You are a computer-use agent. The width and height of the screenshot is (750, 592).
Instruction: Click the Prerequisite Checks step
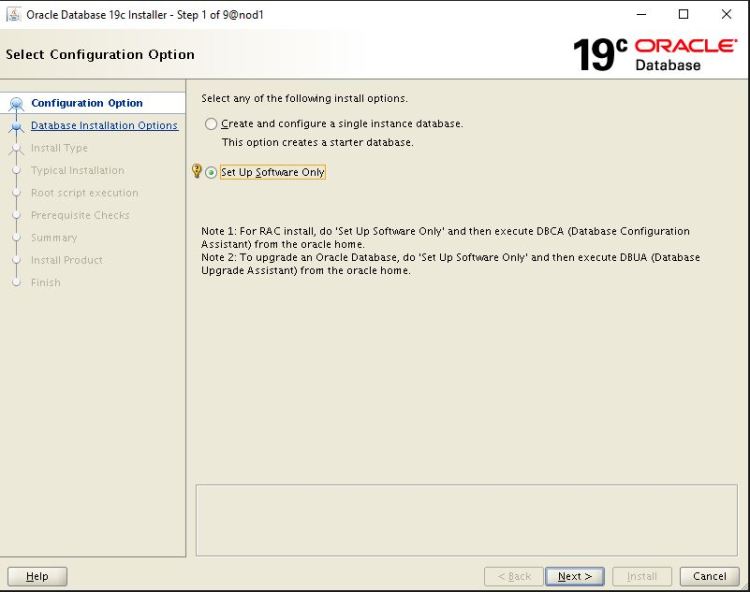click(80, 215)
